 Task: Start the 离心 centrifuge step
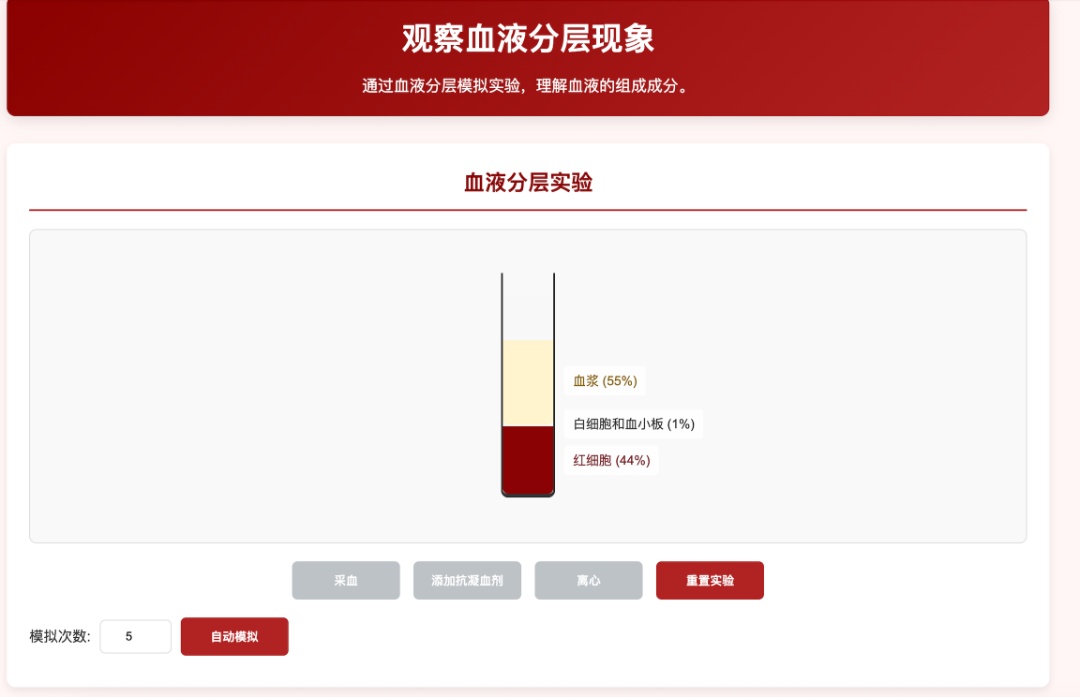[588, 580]
